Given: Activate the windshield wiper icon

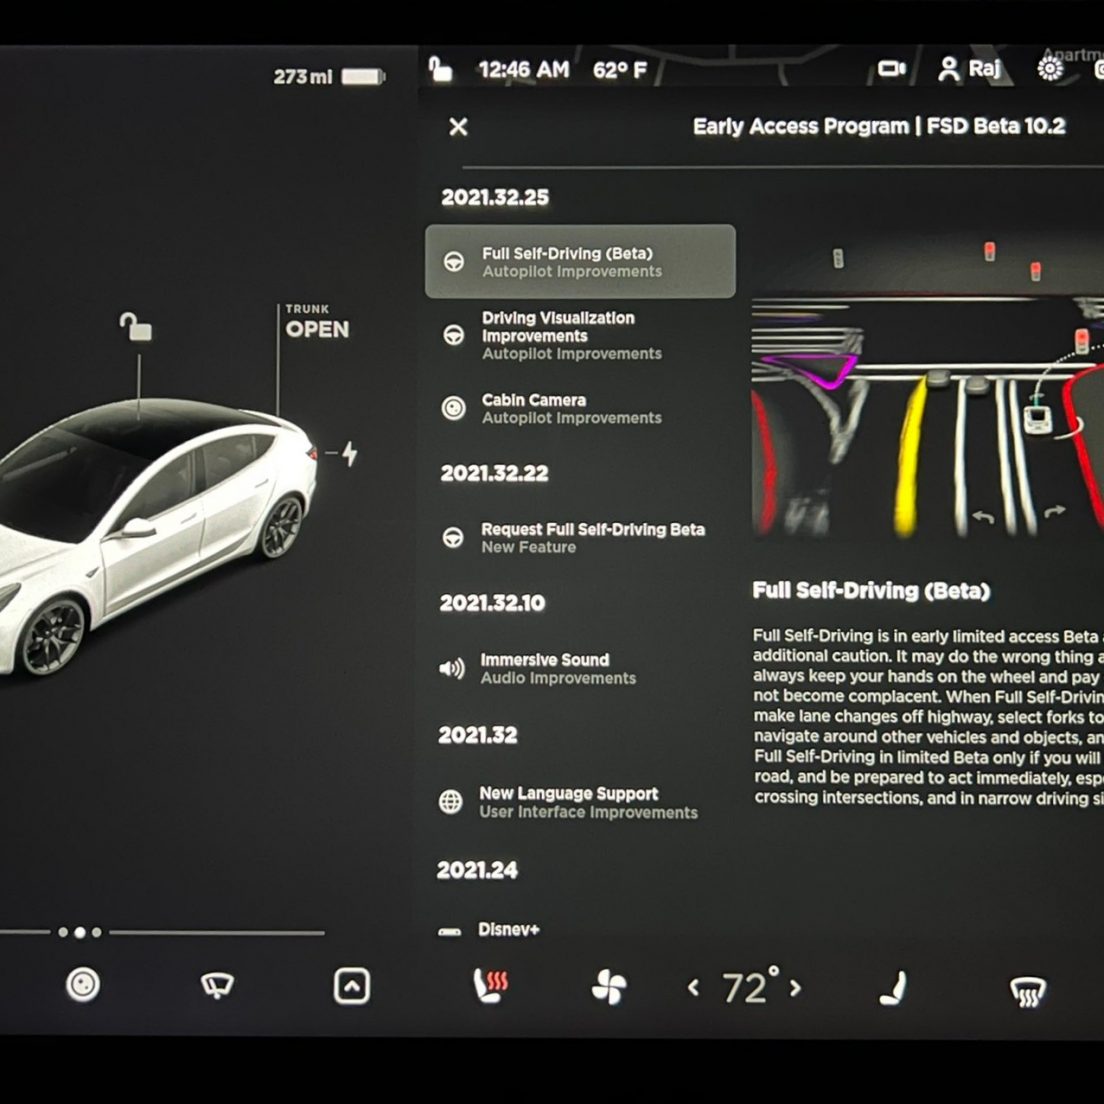Looking at the screenshot, I should coord(217,985).
